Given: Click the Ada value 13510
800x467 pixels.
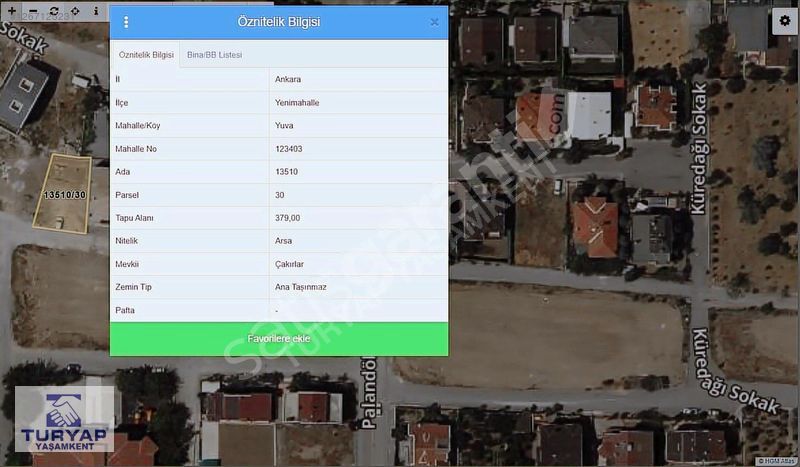Looking at the screenshot, I should pyautogui.click(x=286, y=172).
